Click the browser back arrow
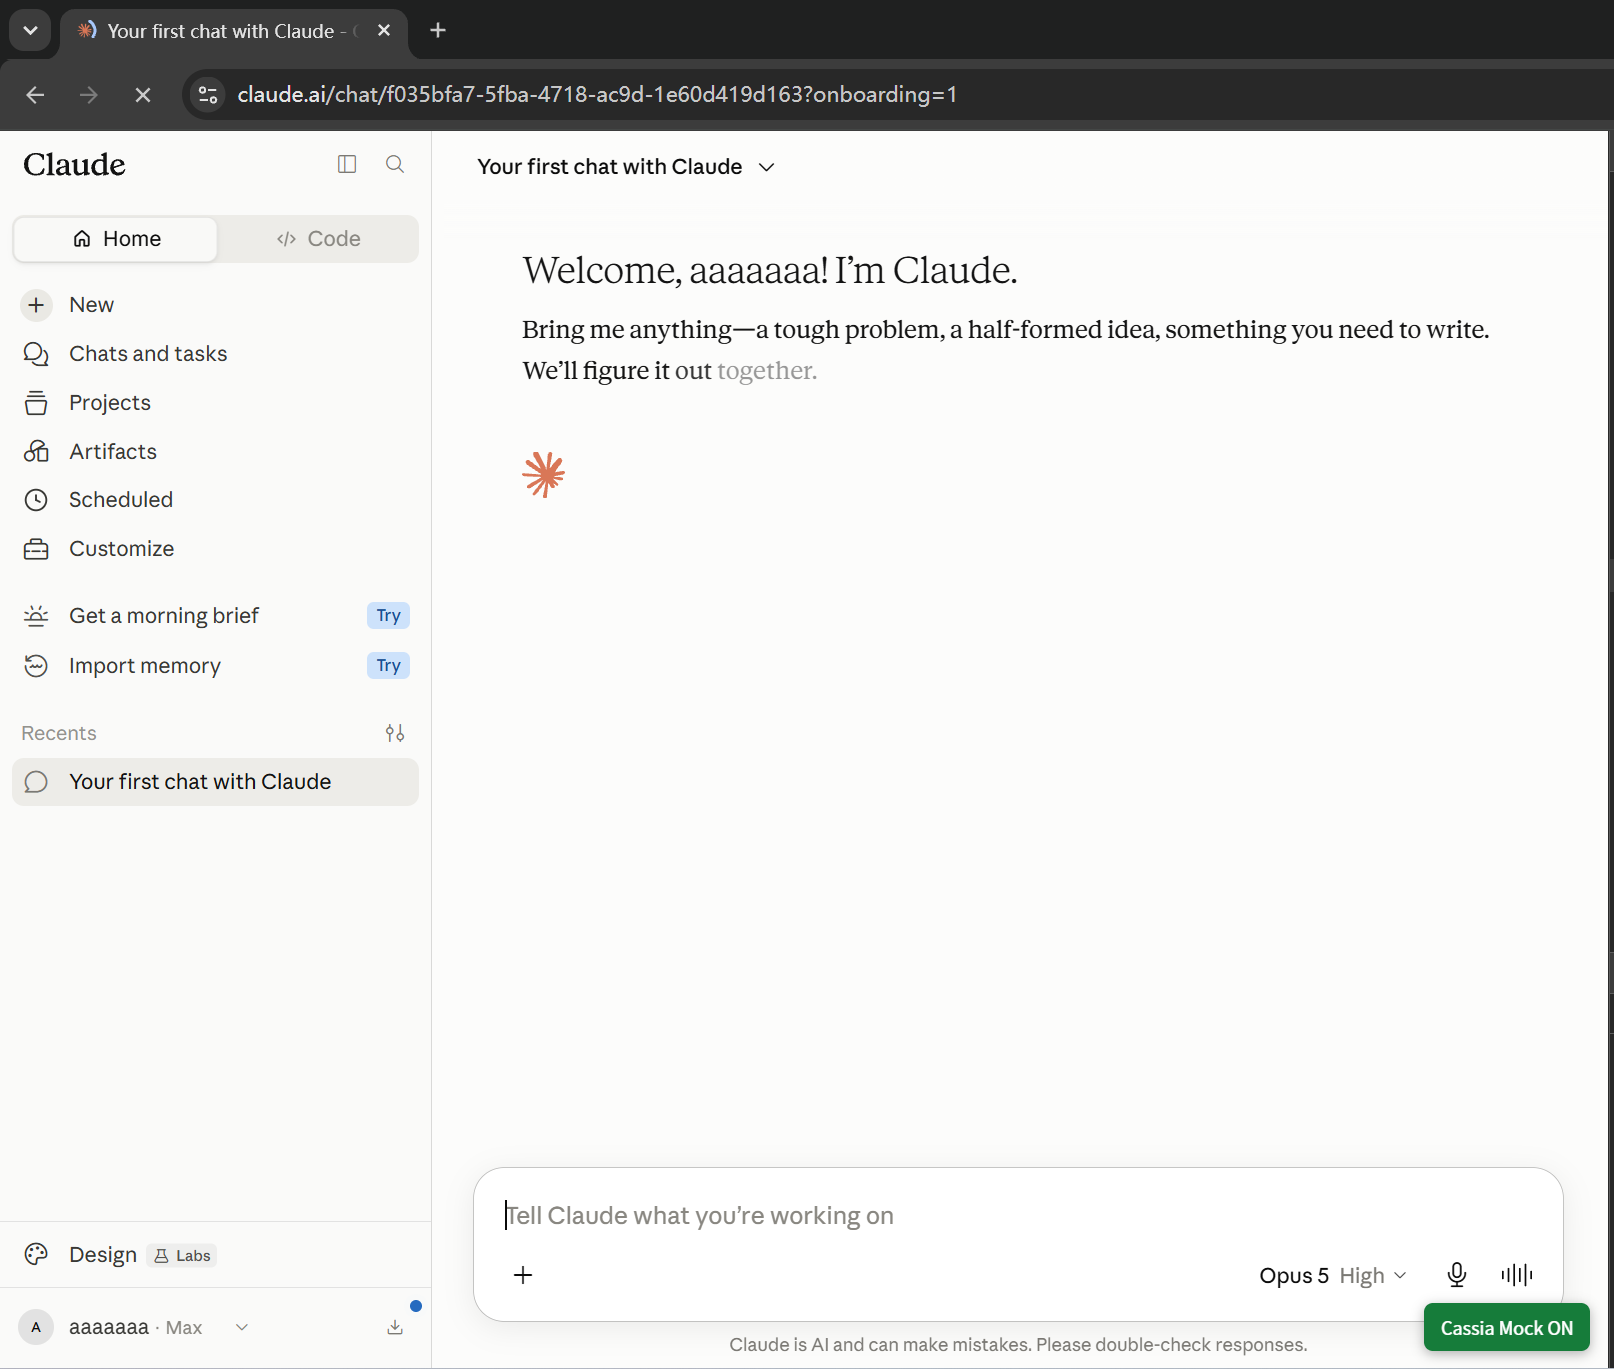1614x1369 pixels. (35, 95)
